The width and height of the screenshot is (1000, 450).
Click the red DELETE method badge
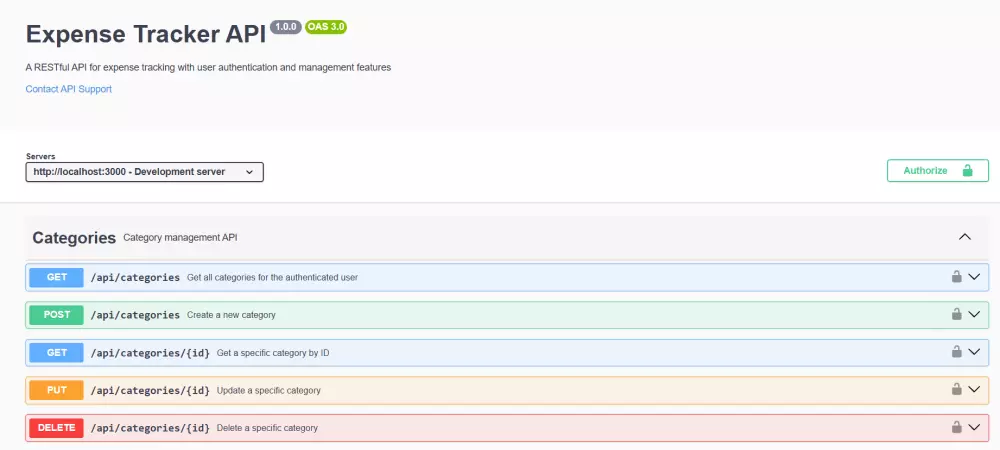point(57,428)
